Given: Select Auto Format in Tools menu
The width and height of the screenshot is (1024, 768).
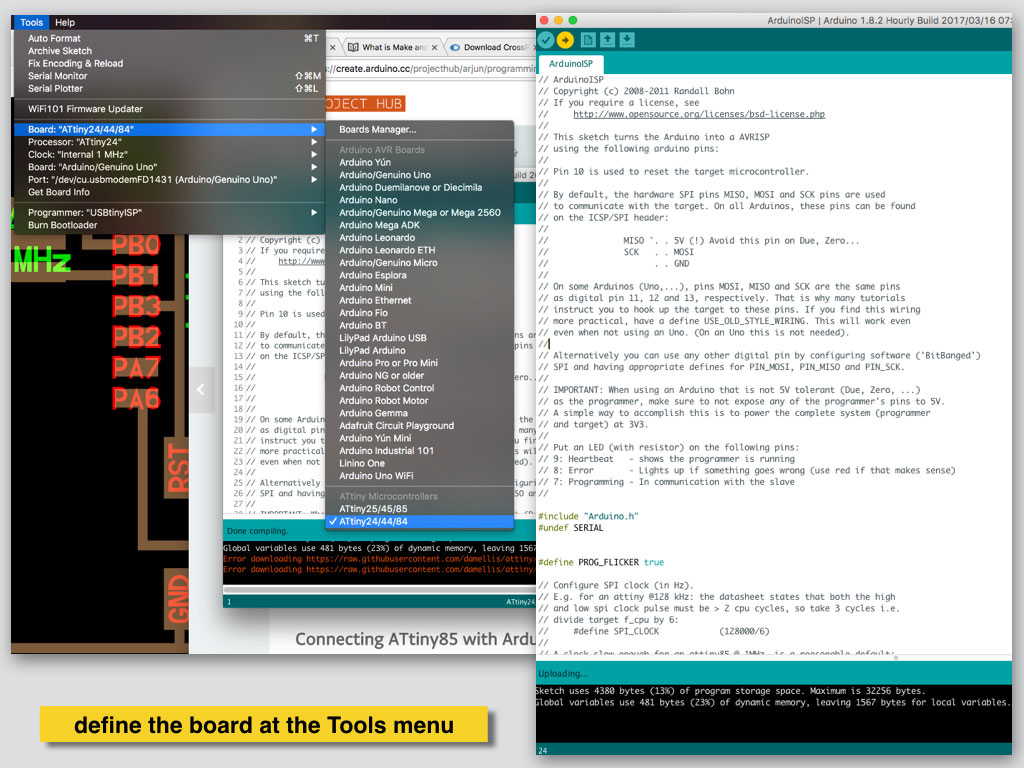Looking at the screenshot, I should tap(168, 39).
